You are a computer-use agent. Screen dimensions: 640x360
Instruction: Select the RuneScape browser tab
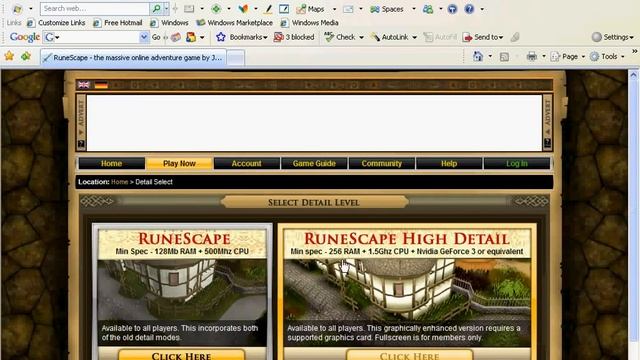[133, 58]
